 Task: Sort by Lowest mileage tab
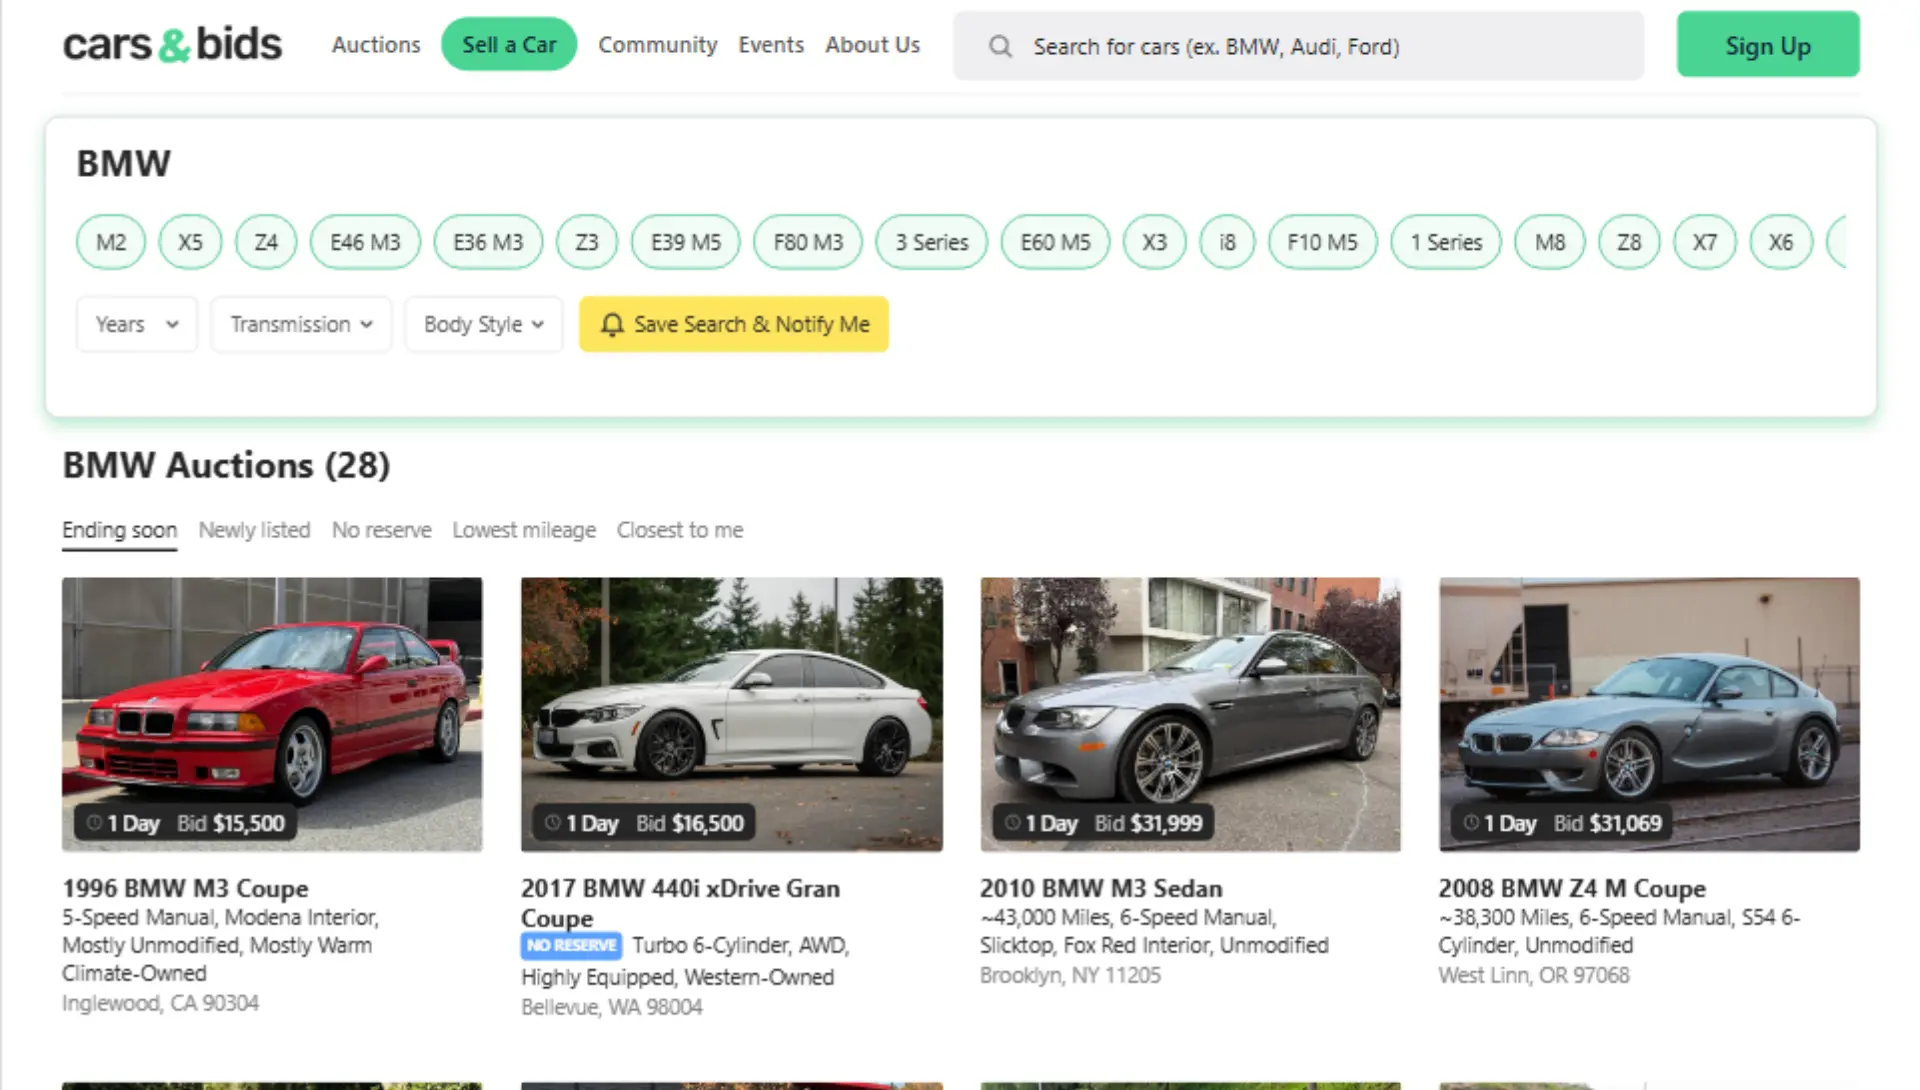(524, 530)
